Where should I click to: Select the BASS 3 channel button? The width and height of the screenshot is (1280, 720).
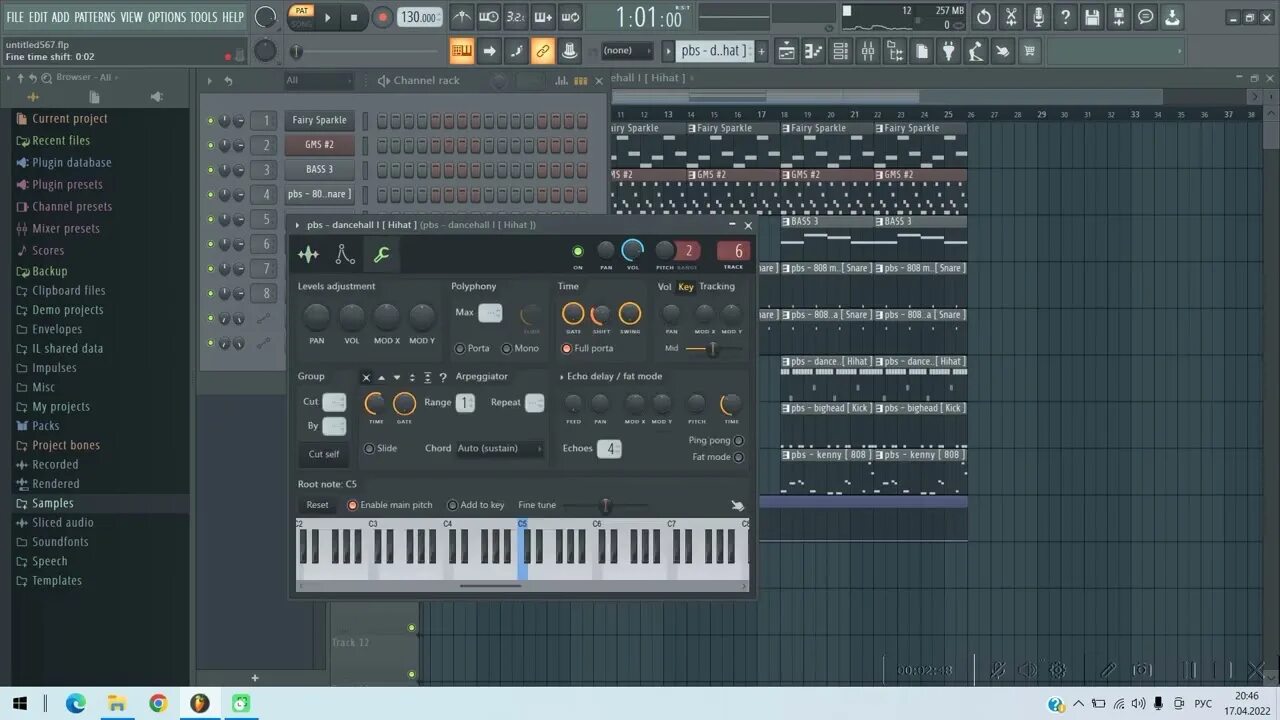pos(319,170)
